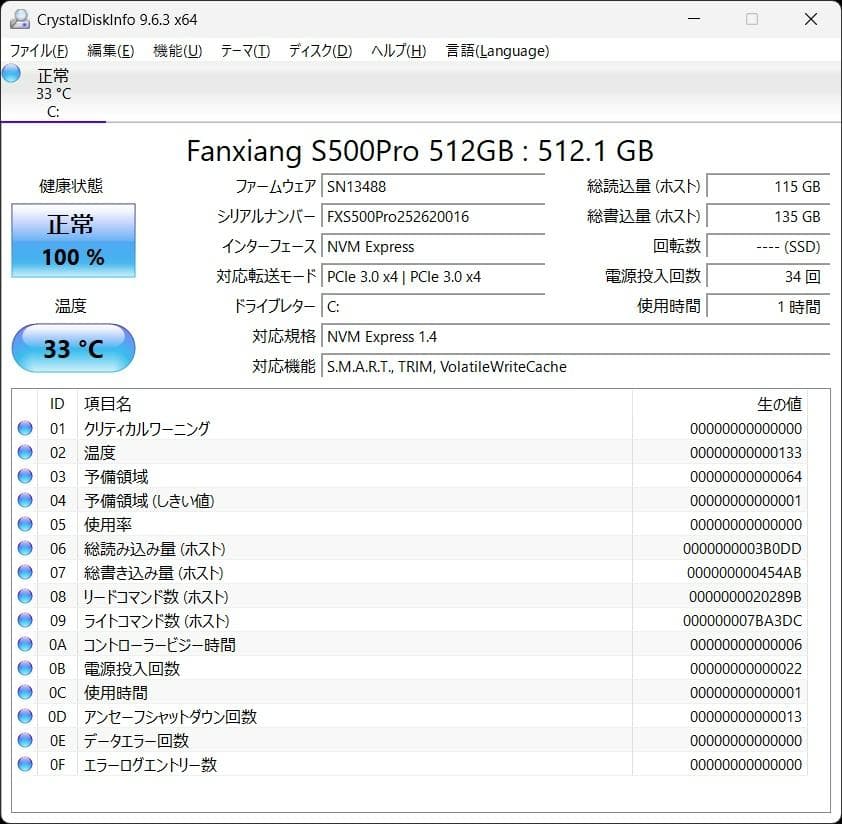Screen dimensions: 842x824
Task: Click the blue status indicator for クリティカルワーニング
Action: coord(25,428)
